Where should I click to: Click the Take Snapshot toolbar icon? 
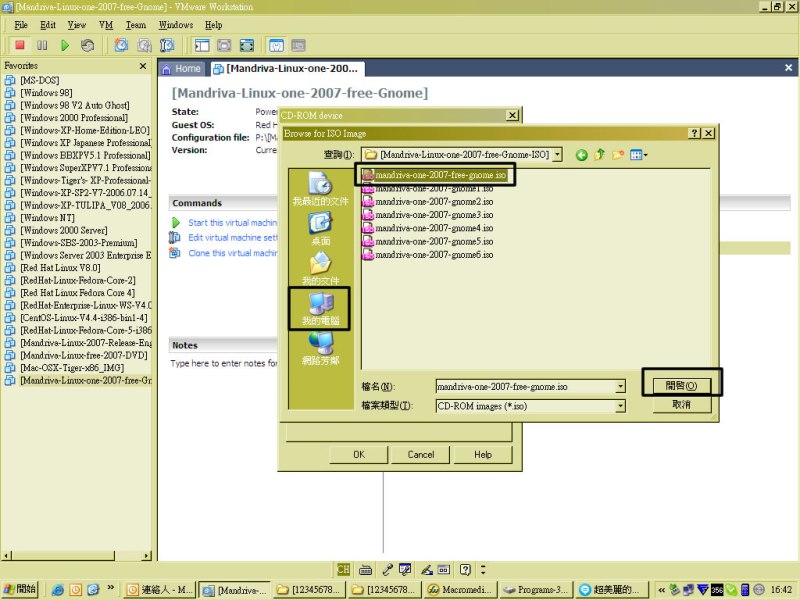point(121,45)
